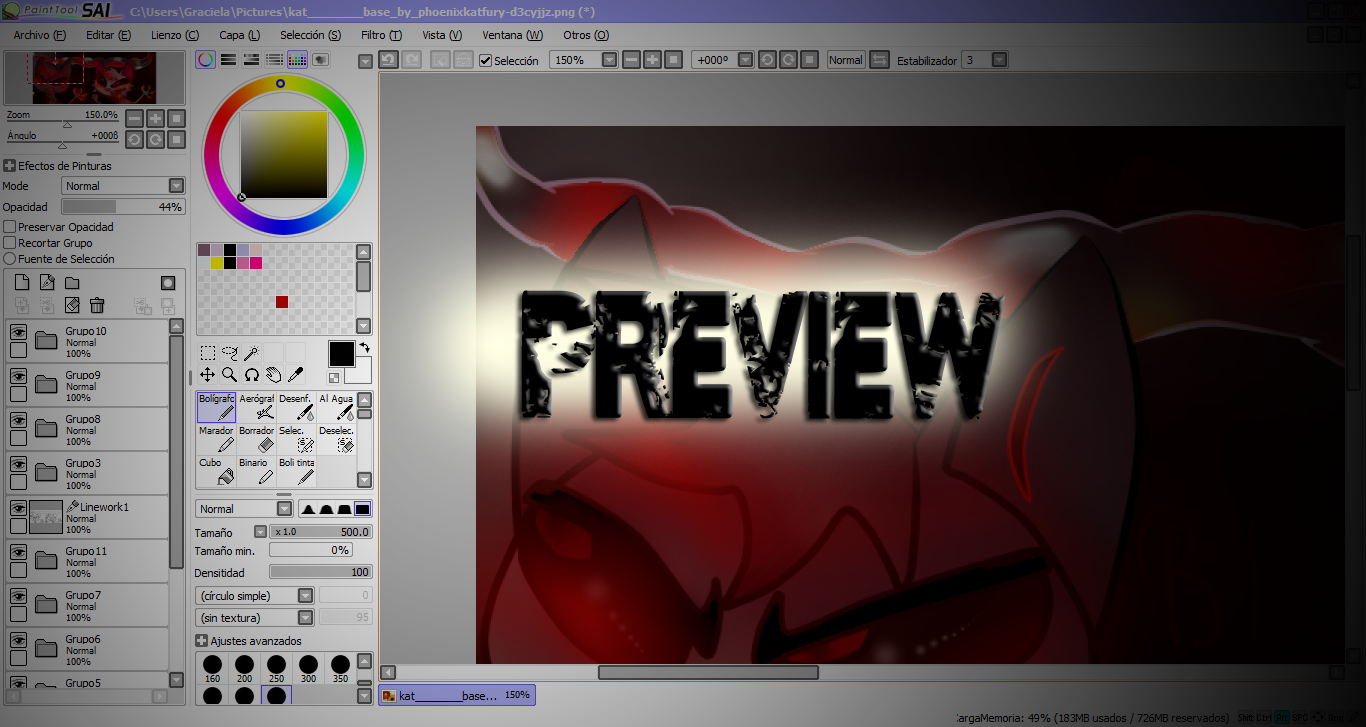The image size is (1366, 727).
Task: Uncheck the Selección checkbox in toolbar
Action: tap(486, 60)
